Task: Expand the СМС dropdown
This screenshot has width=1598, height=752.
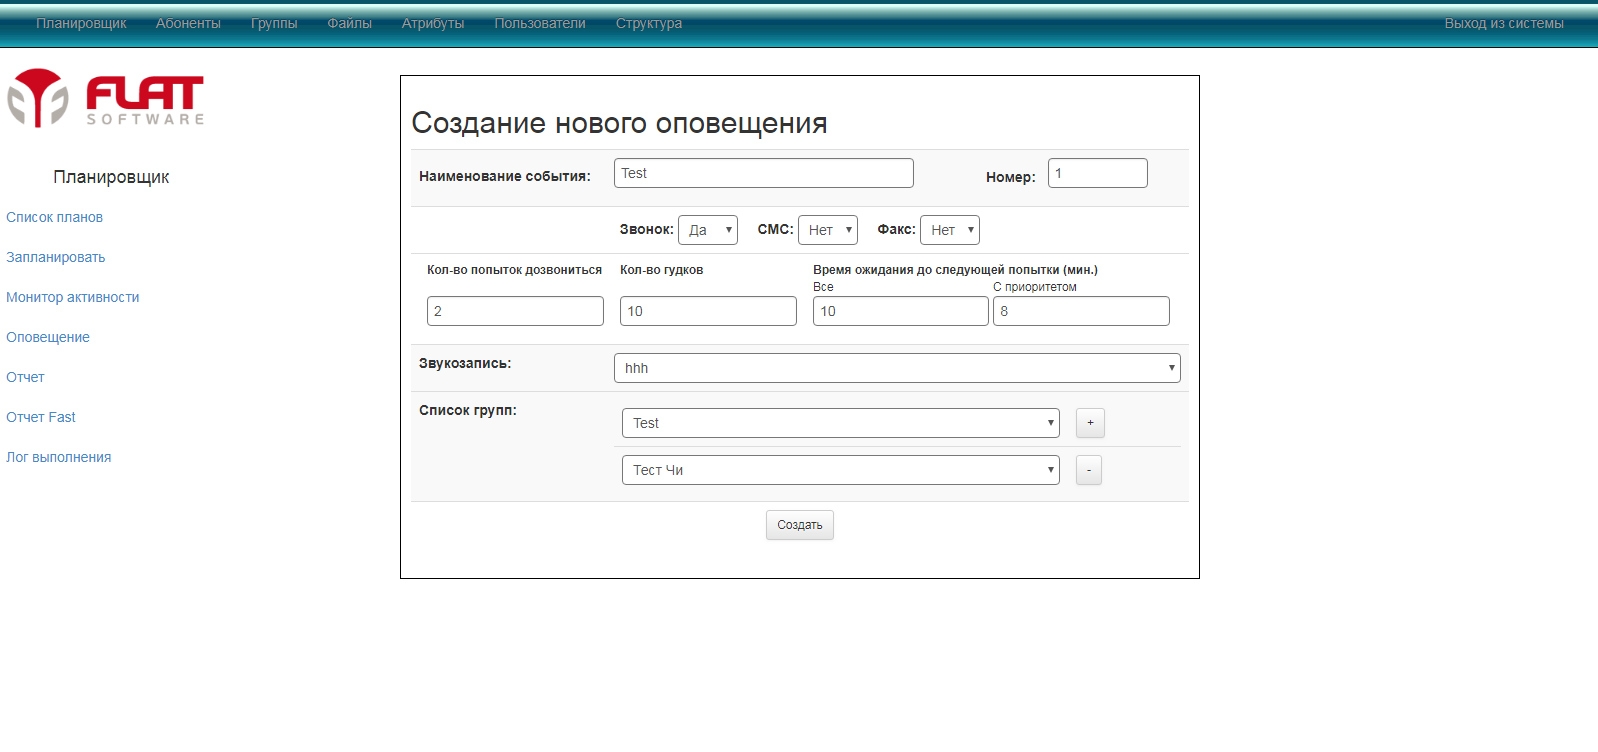Action: 828,230
